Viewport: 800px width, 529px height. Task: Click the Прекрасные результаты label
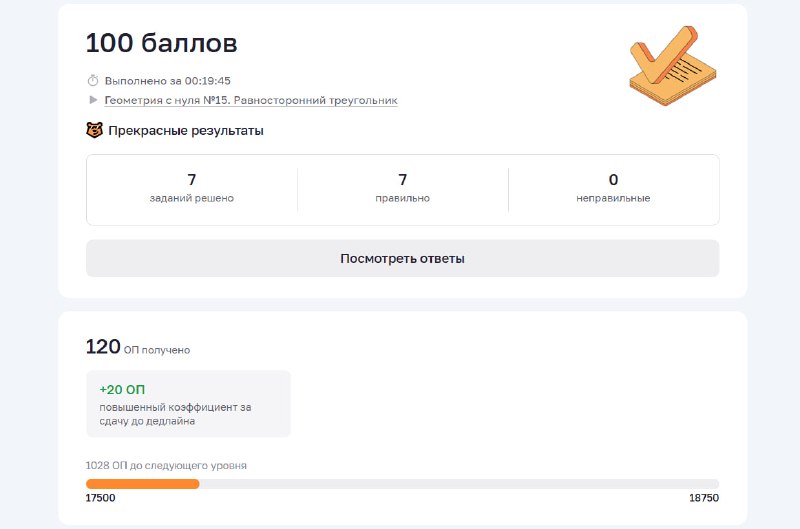[186, 131]
